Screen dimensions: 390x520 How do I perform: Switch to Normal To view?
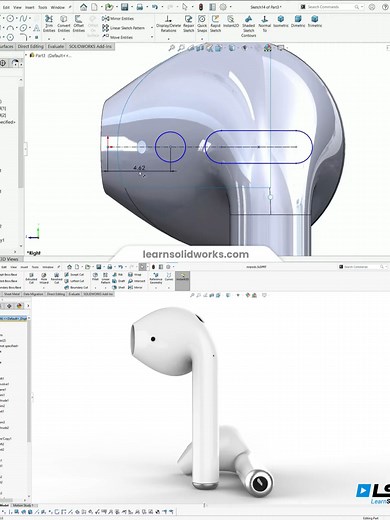point(265,24)
